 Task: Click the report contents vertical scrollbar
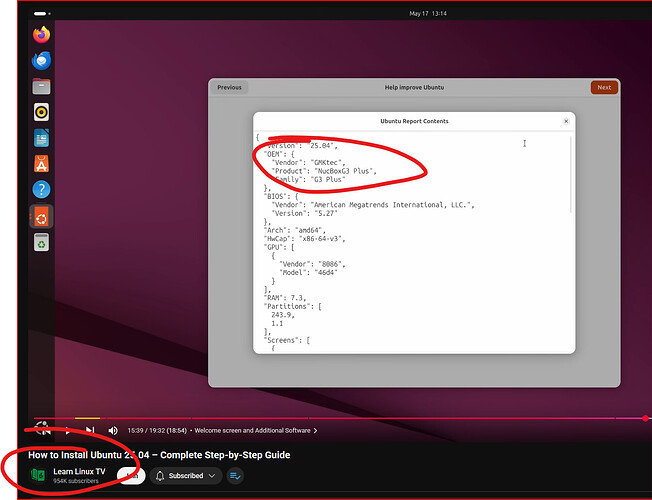point(571,175)
